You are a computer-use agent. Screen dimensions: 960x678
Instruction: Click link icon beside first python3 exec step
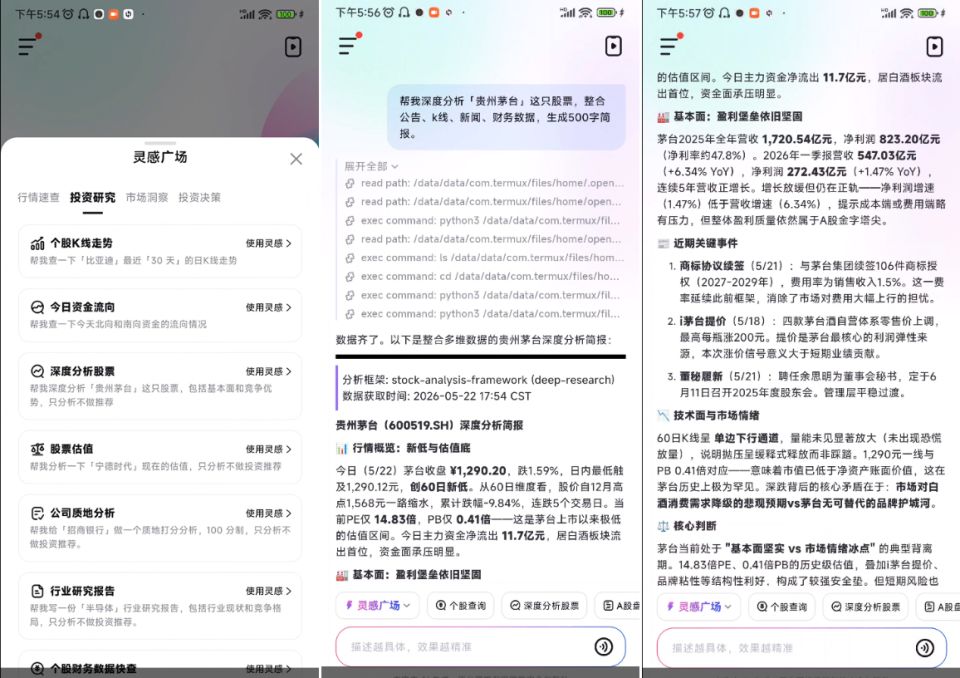coord(350,220)
